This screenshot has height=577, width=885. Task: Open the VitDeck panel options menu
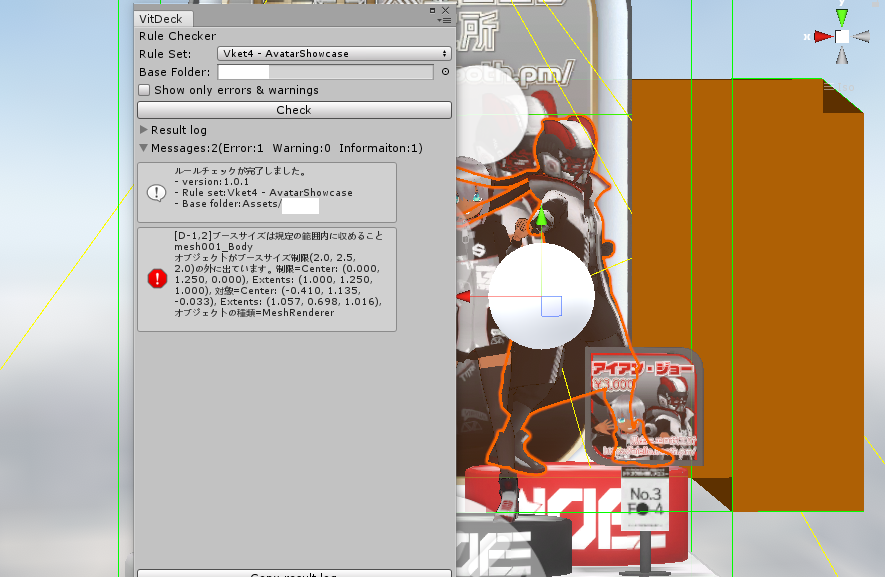pos(444,20)
